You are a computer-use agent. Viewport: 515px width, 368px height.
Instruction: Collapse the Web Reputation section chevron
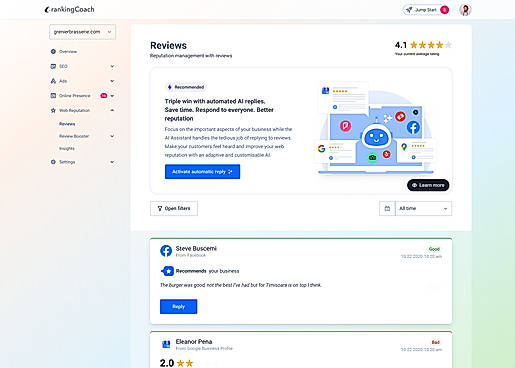(x=112, y=110)
